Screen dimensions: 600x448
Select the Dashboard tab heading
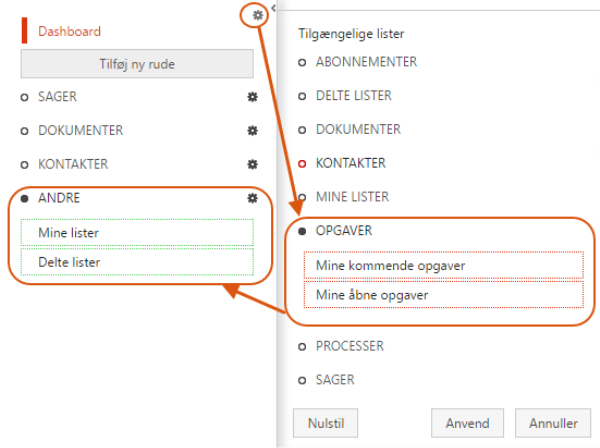pyautogui.click(x=69, y=31)
